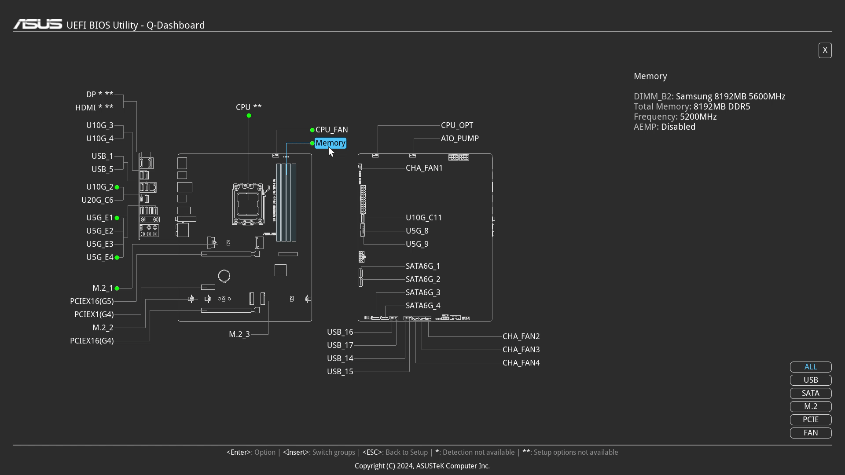Select the M.2_1 slot label
Image resolution: width=845 pixels, height=475 pixels.
(102, 288)
